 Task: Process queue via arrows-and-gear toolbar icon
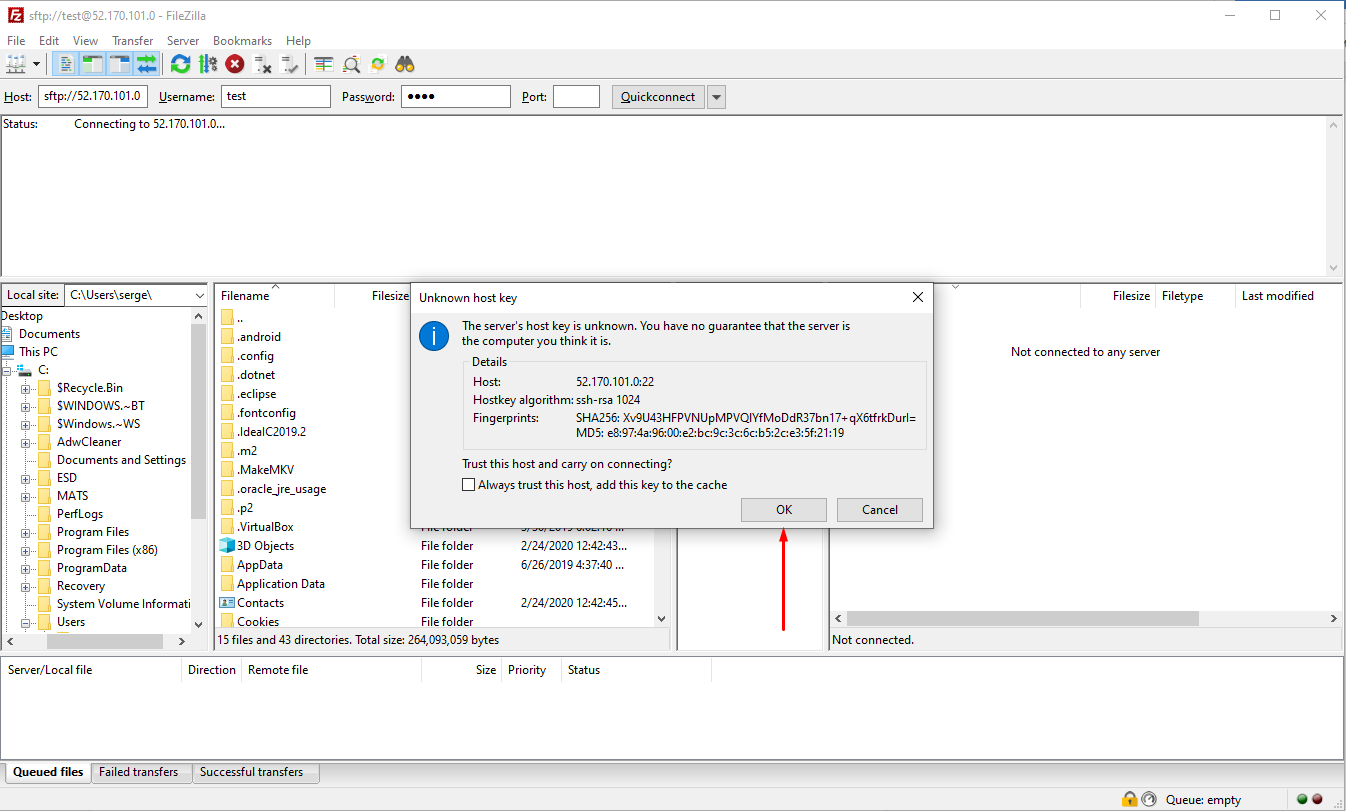208,64
